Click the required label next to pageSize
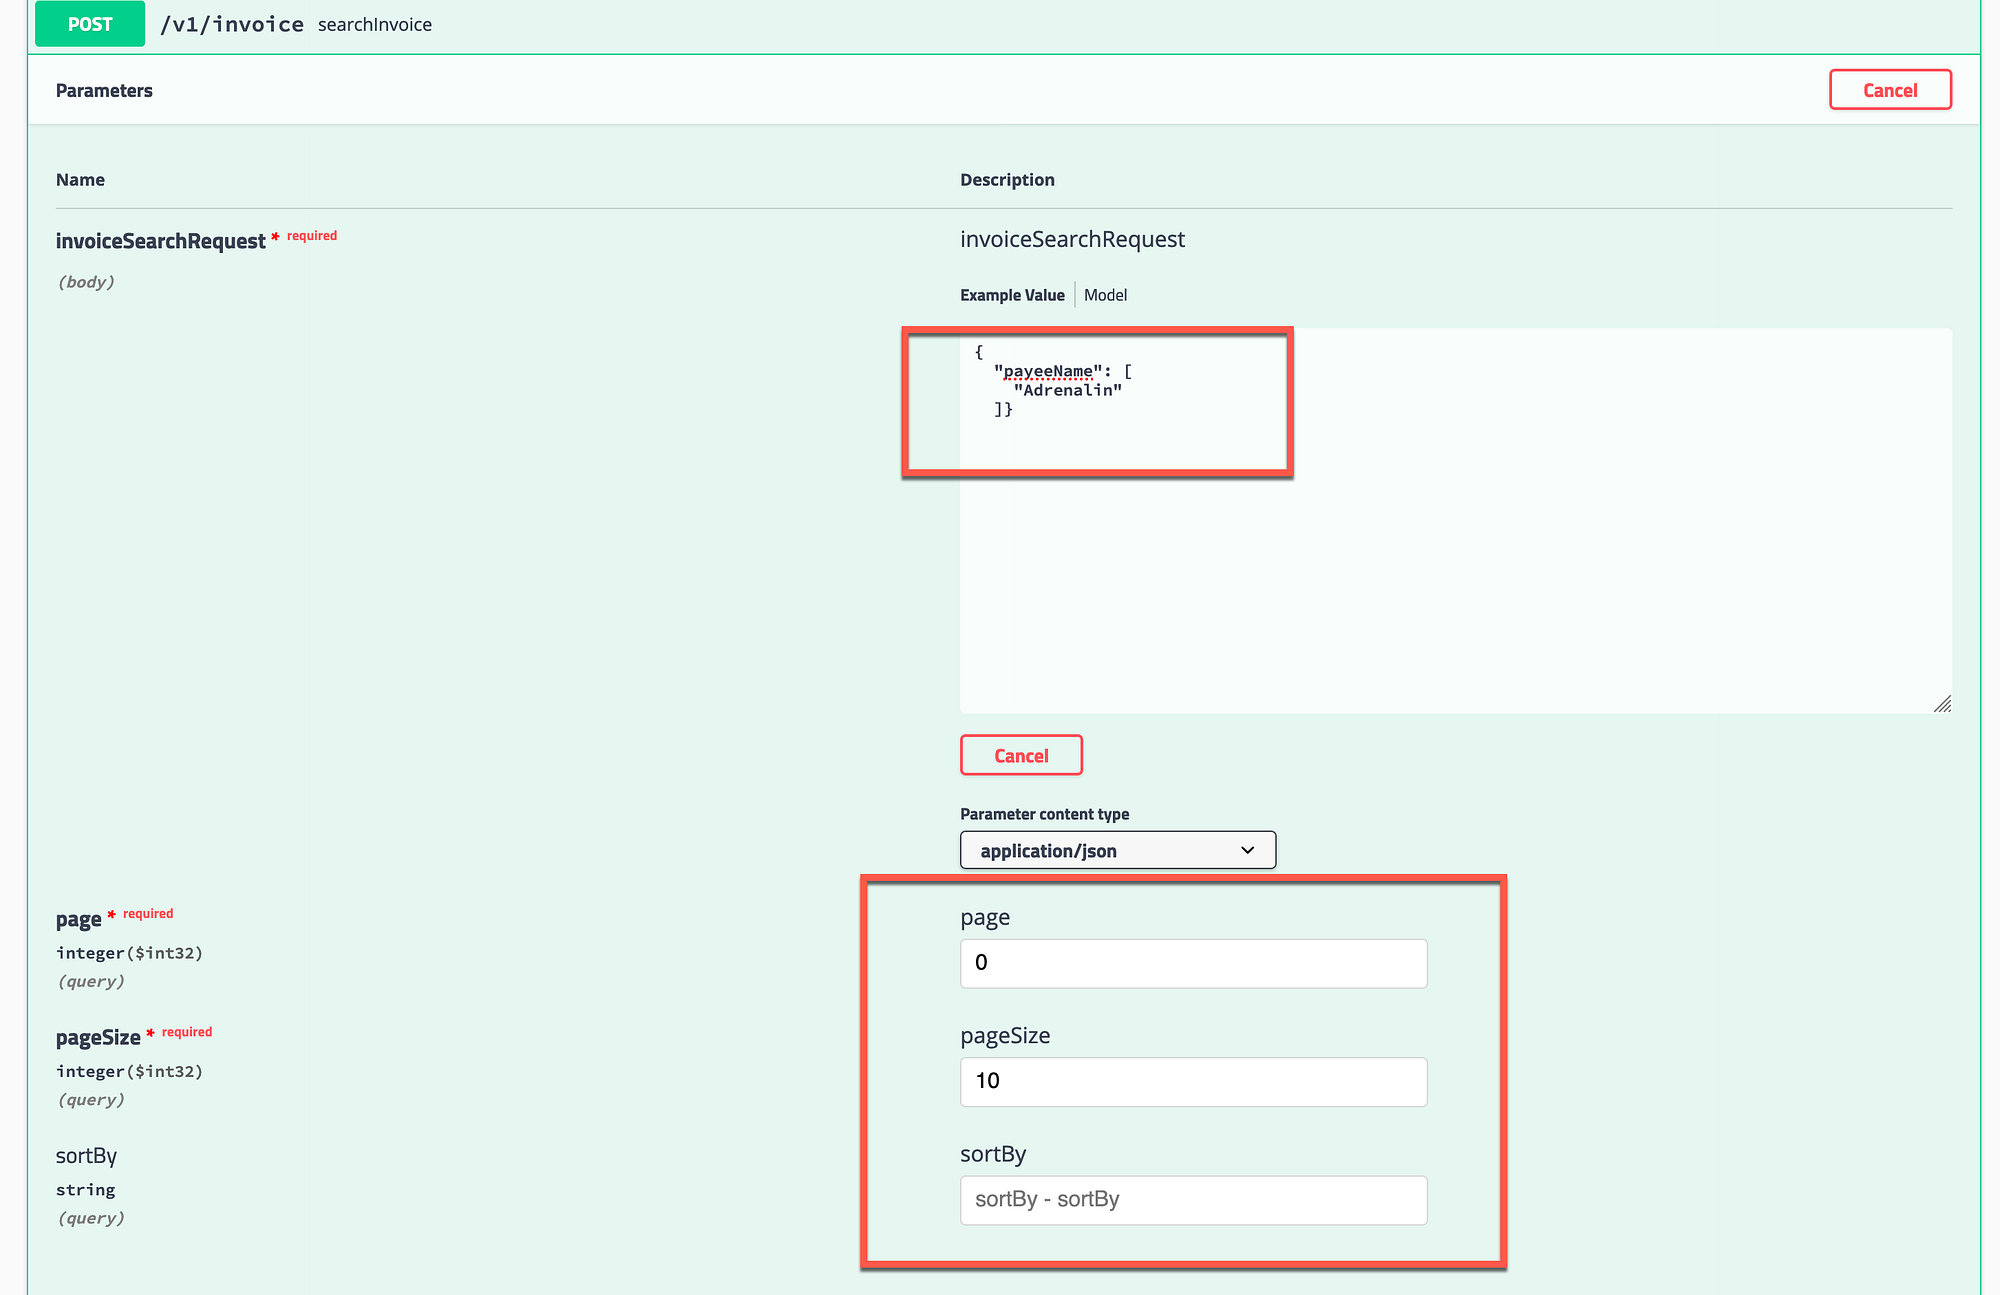 (x=186, y=1032)
